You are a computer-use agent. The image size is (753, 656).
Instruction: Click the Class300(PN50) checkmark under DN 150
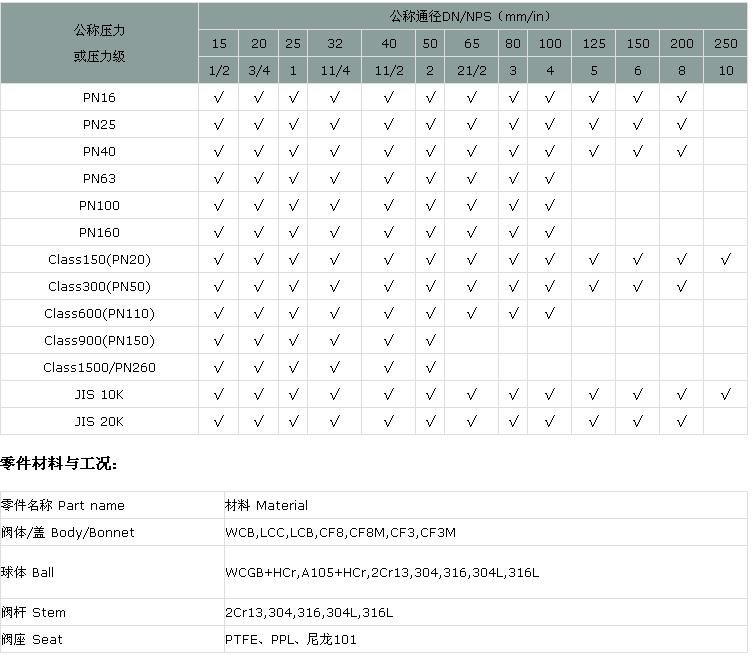(x=637, y=287)
